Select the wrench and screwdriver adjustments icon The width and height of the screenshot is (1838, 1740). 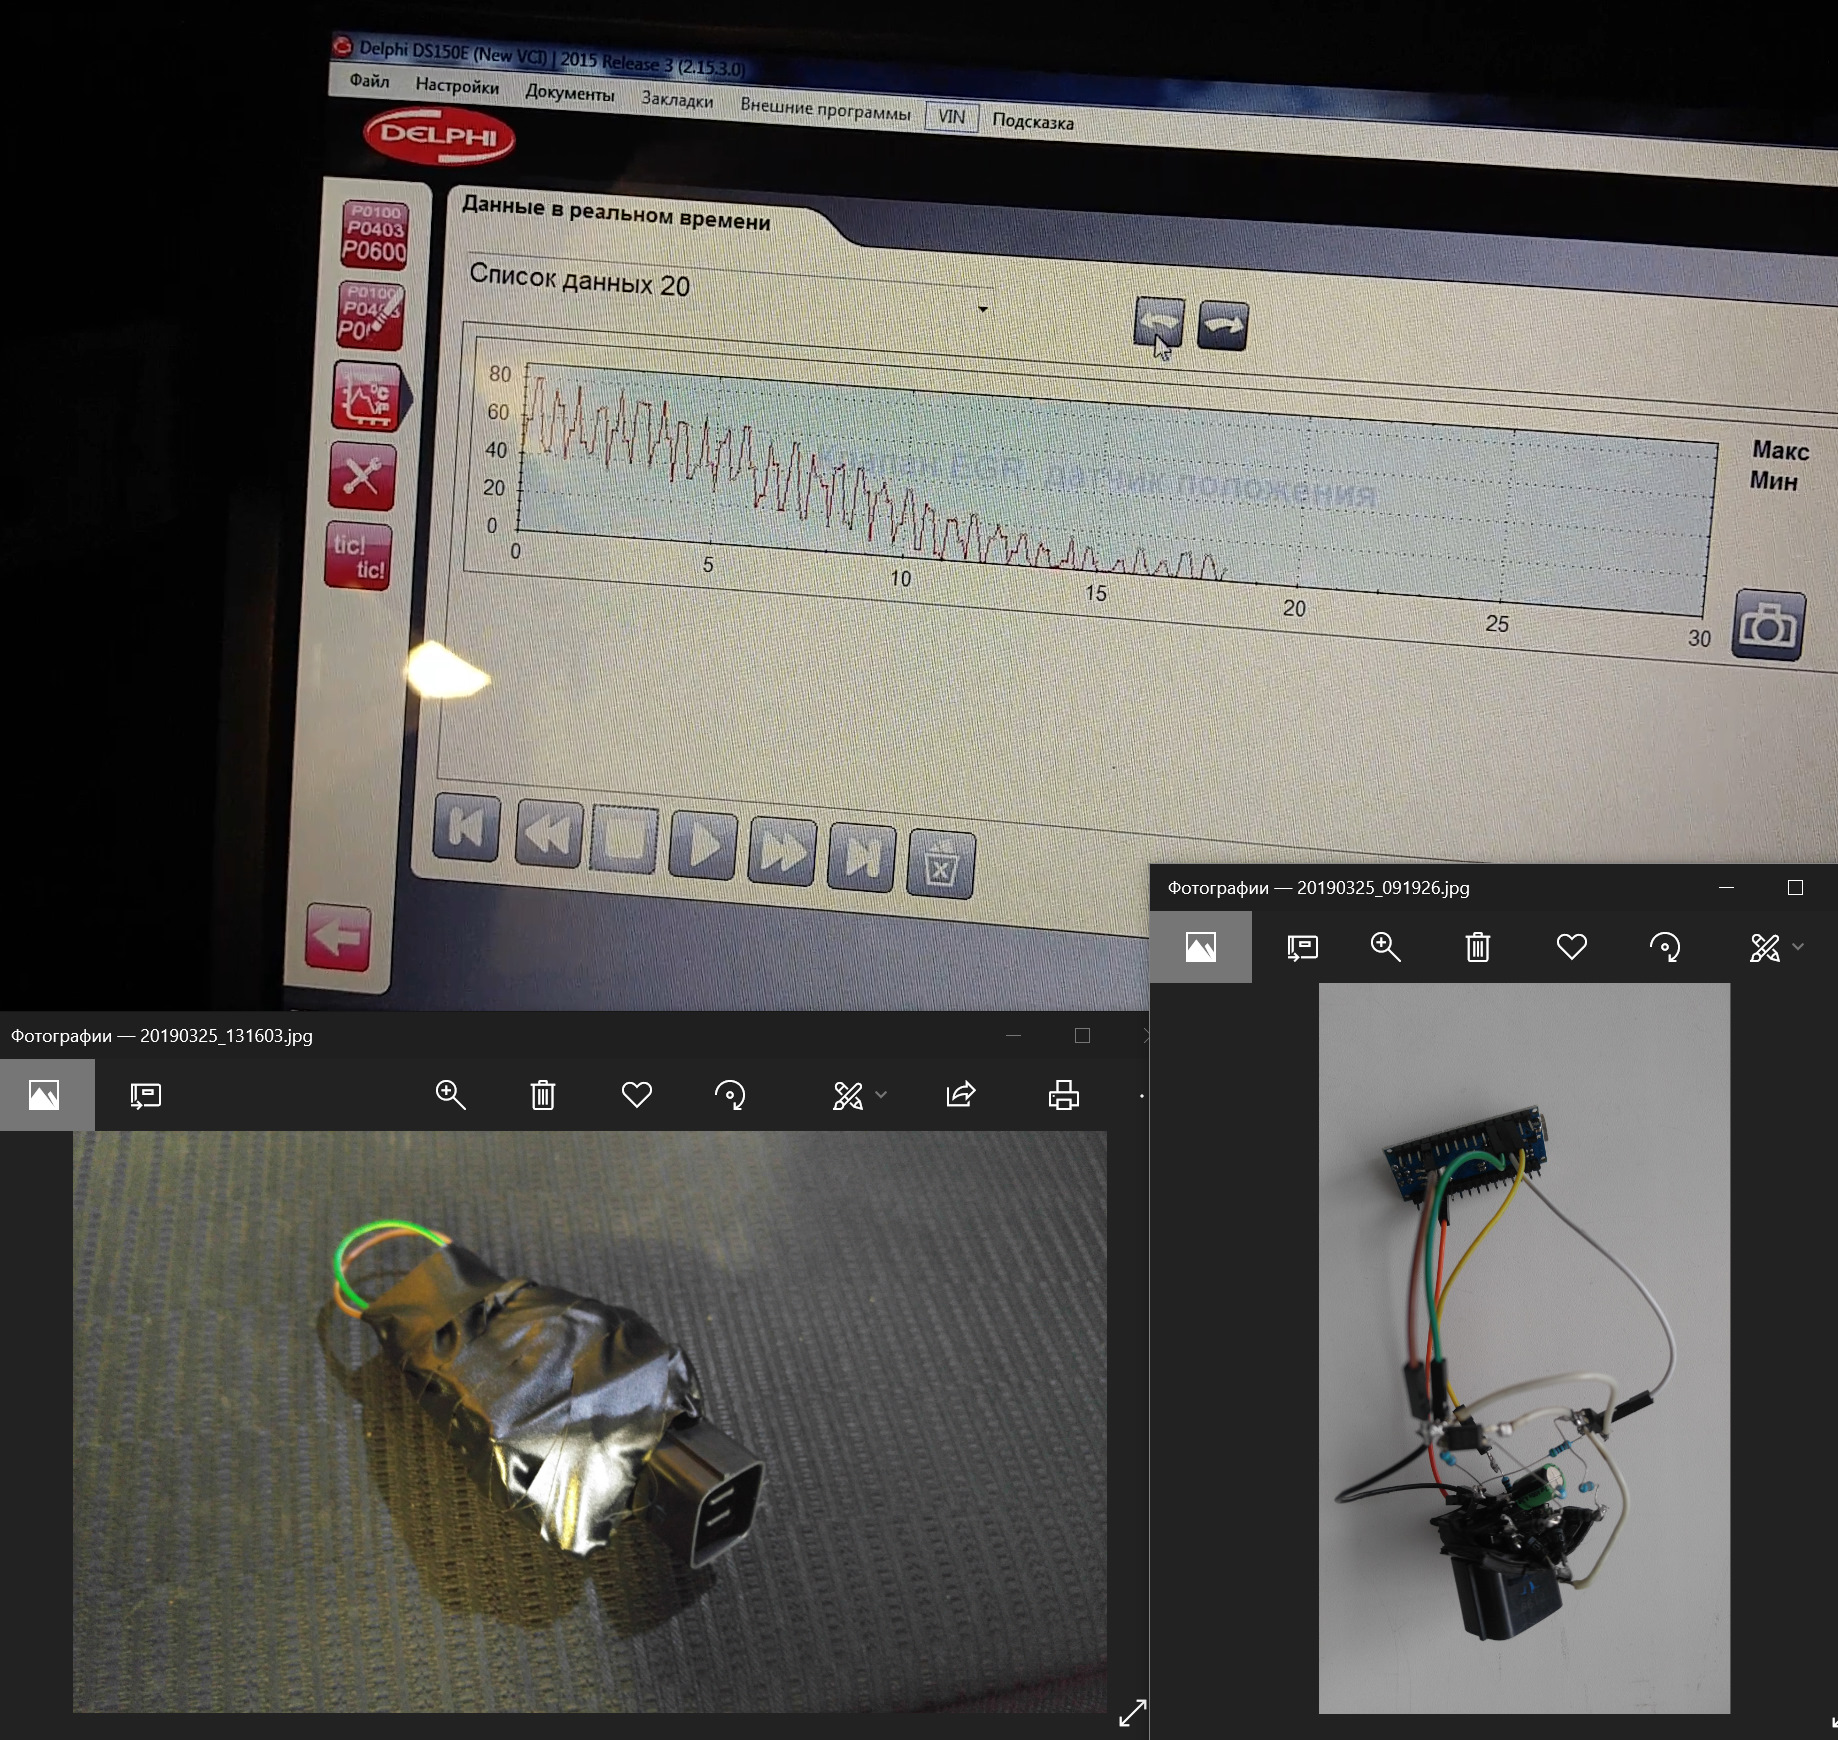coord(362,476)
